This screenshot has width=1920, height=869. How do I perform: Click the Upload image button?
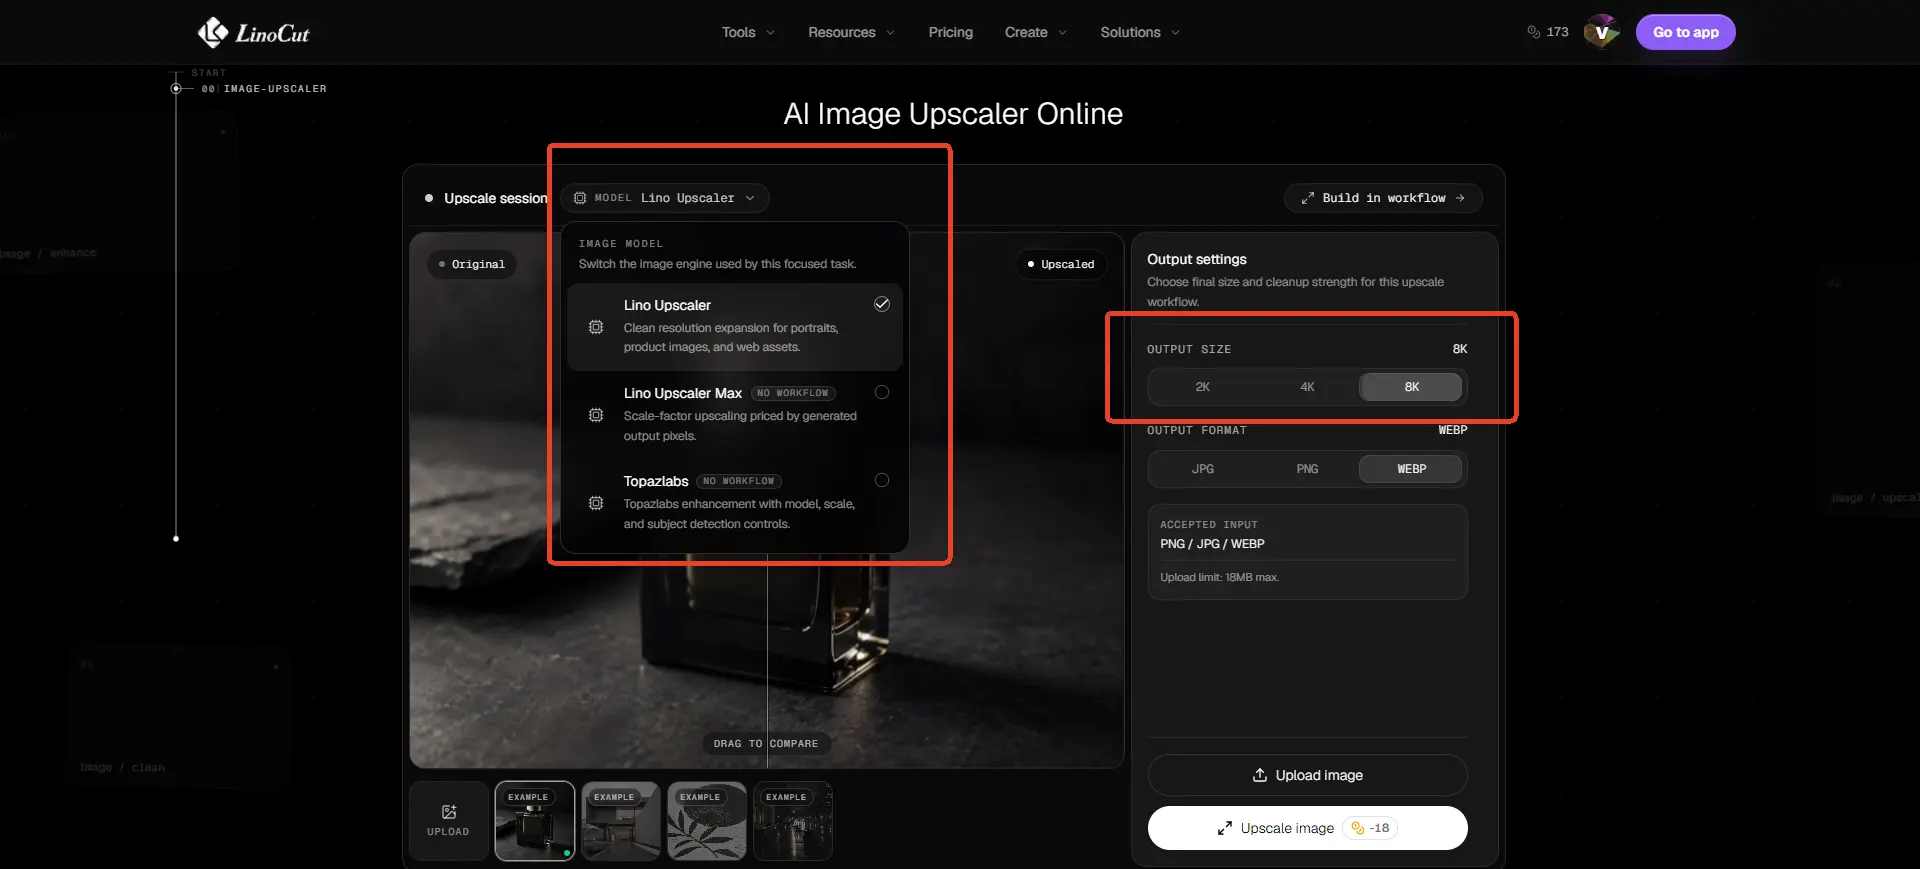click(x=1307, y=775)
